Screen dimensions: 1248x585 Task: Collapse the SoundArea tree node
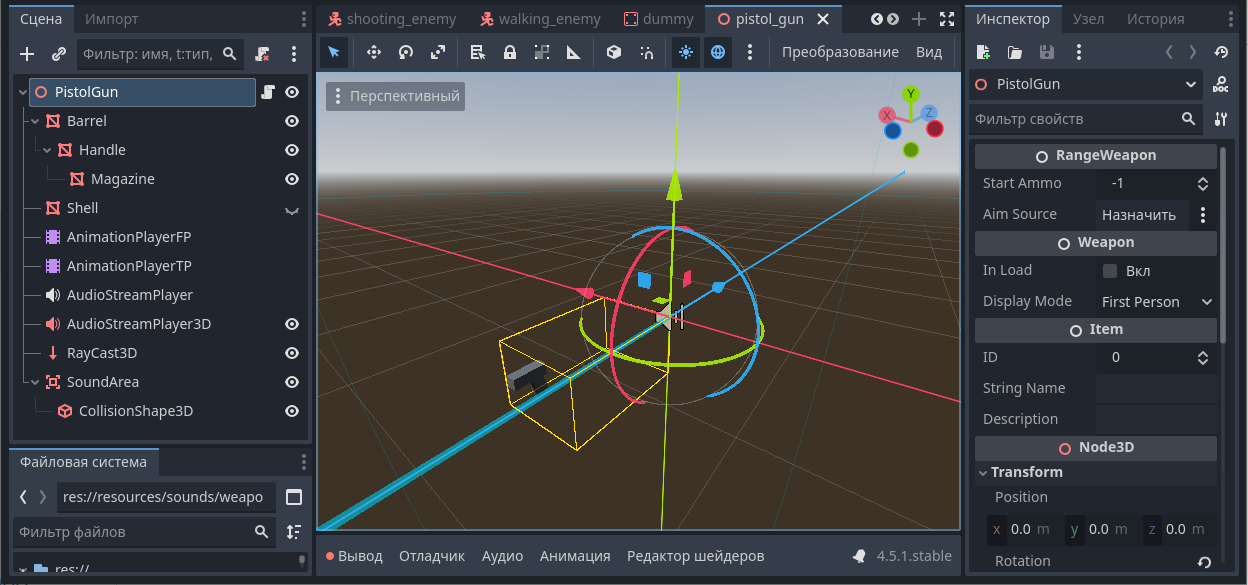pyautogui.click(x=35, y=382)
